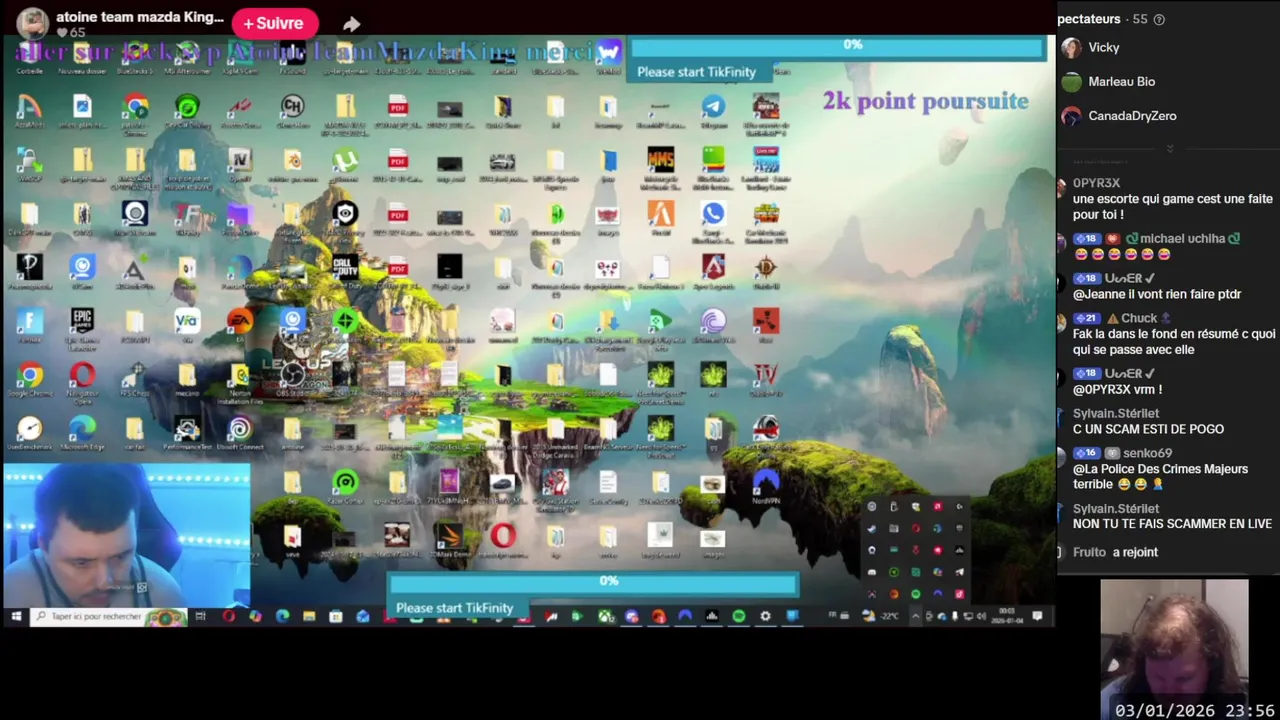Screen dimensions: 1280x720
Task: Click the bottom TikFinity 0% progress bar
Action: point(592,582)
